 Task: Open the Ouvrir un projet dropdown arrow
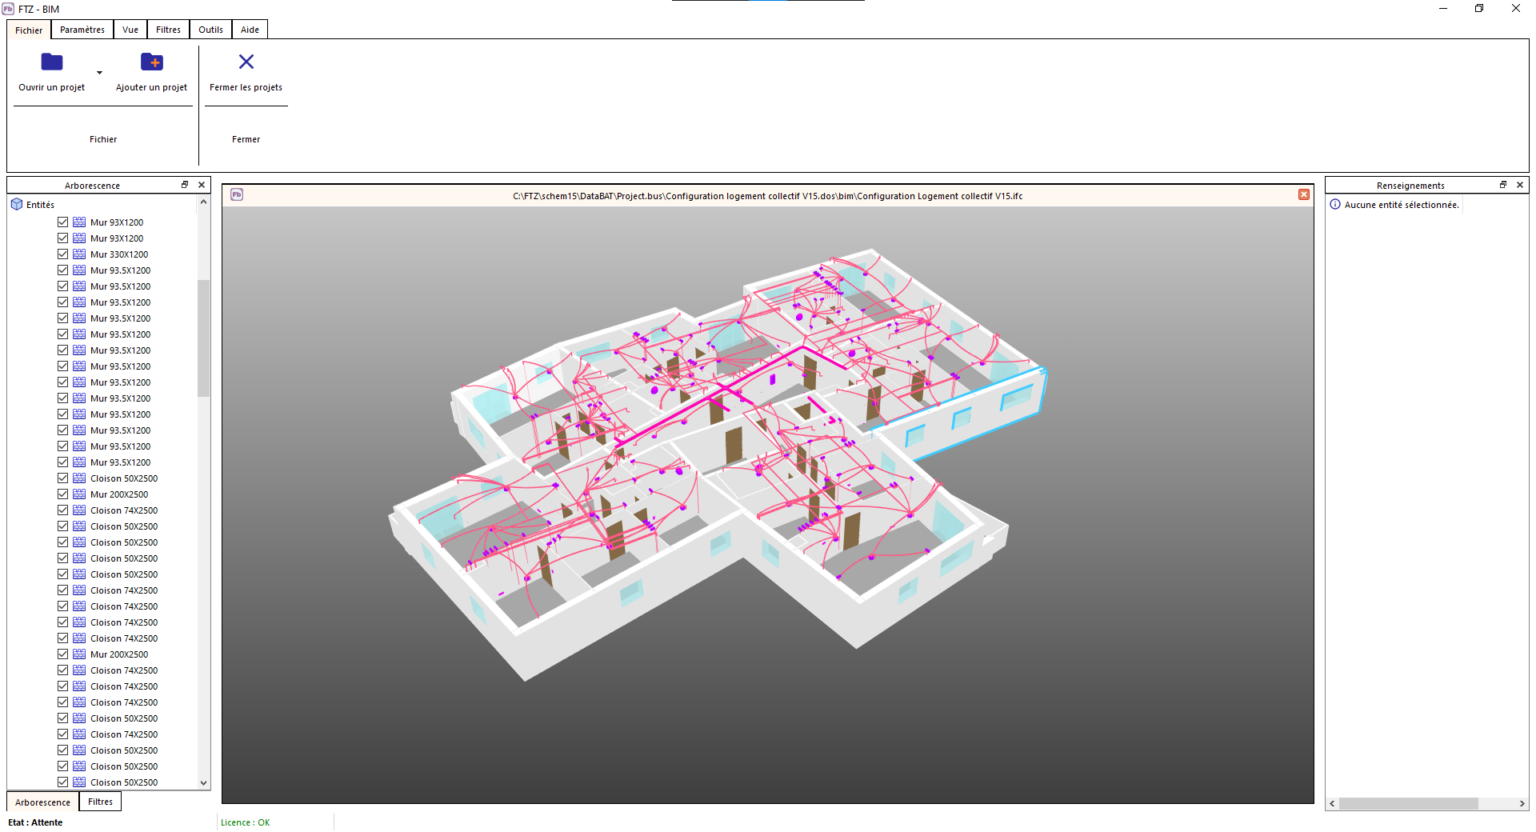click(x=98, y=71)
